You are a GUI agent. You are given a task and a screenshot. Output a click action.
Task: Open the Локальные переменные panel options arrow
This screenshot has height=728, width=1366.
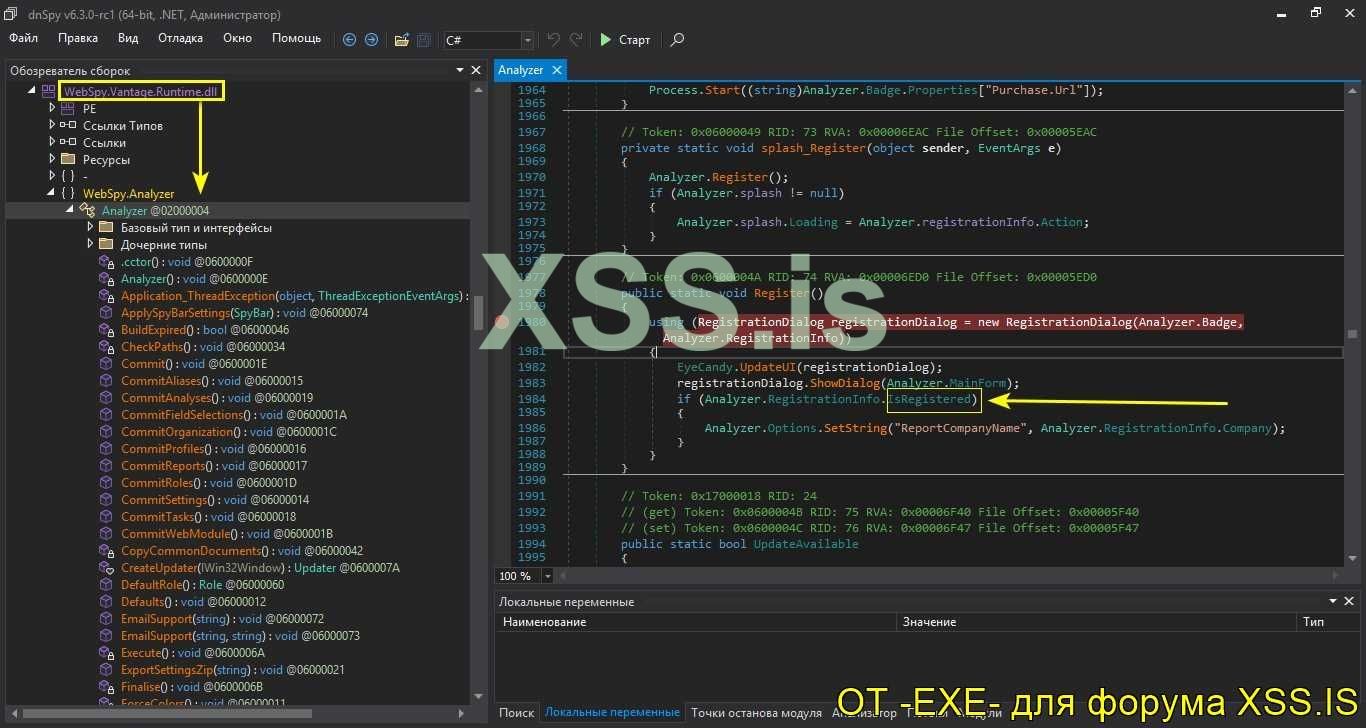pyautogui.click(x=1333, y=601)
